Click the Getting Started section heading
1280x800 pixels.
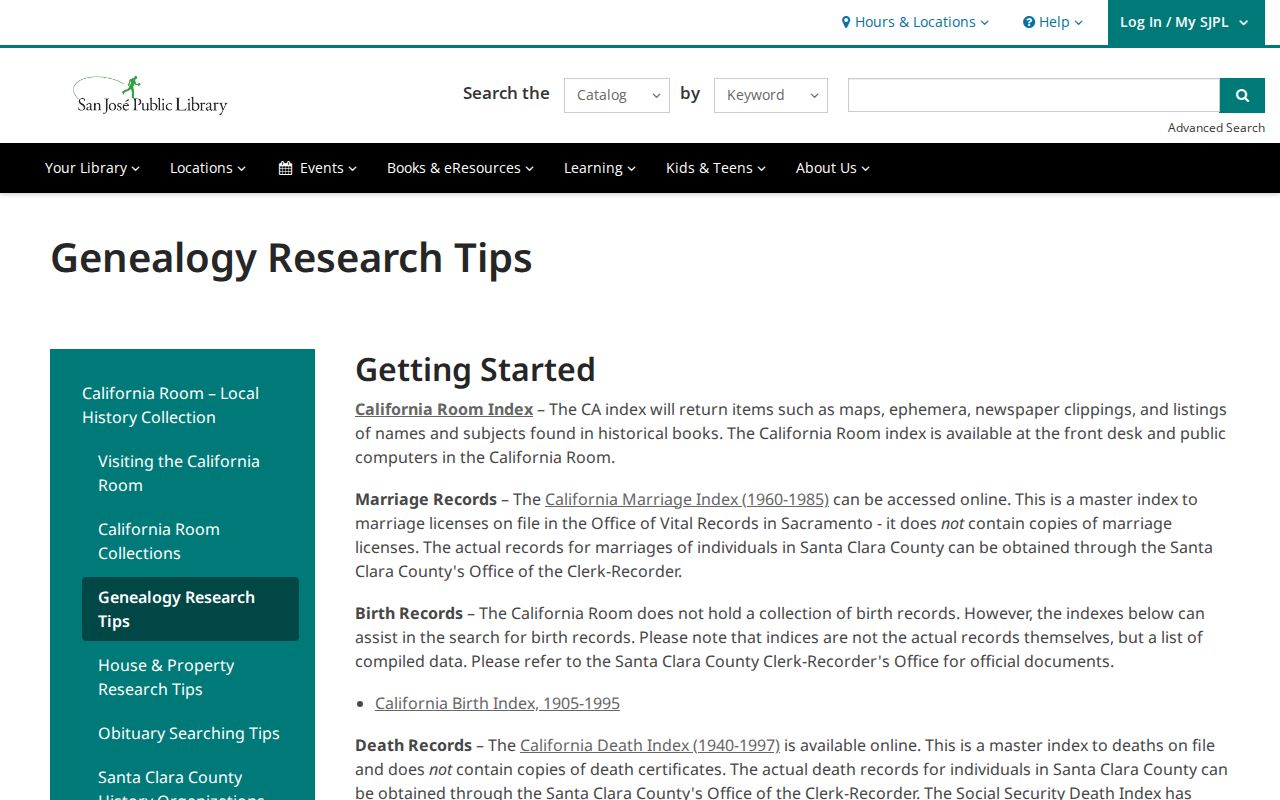475,370
